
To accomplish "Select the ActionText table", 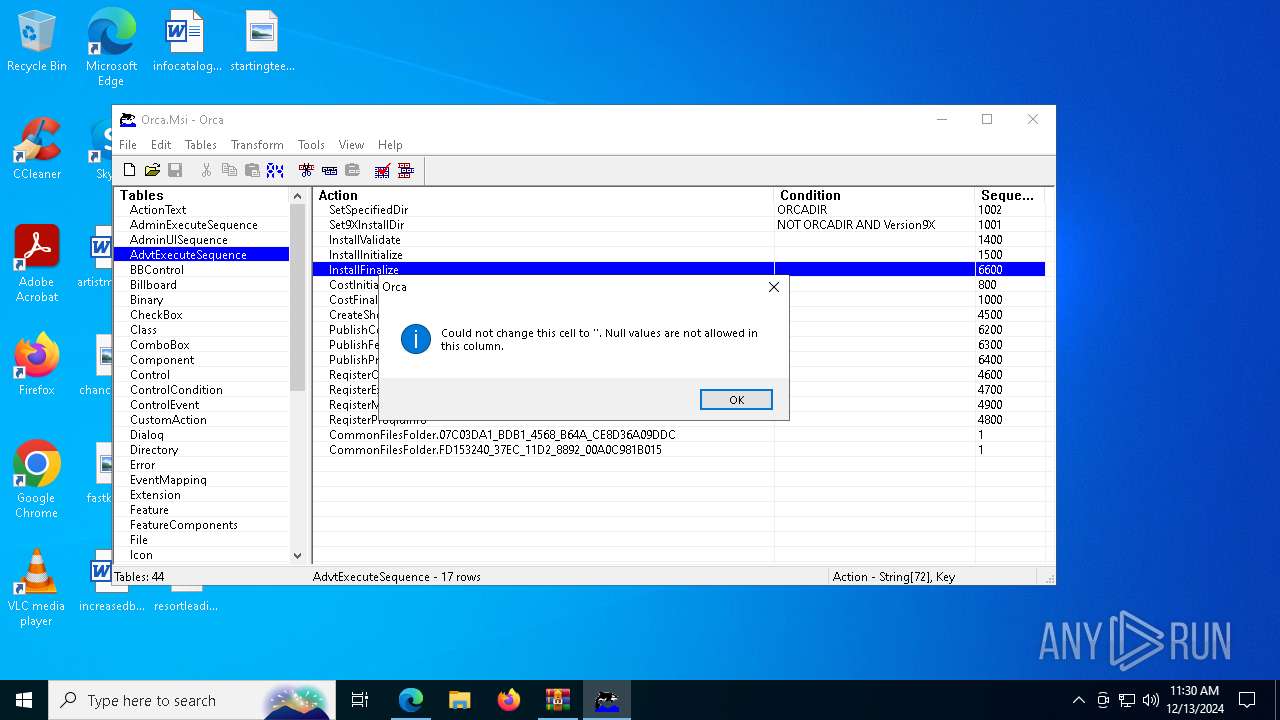I will [158, 210].
